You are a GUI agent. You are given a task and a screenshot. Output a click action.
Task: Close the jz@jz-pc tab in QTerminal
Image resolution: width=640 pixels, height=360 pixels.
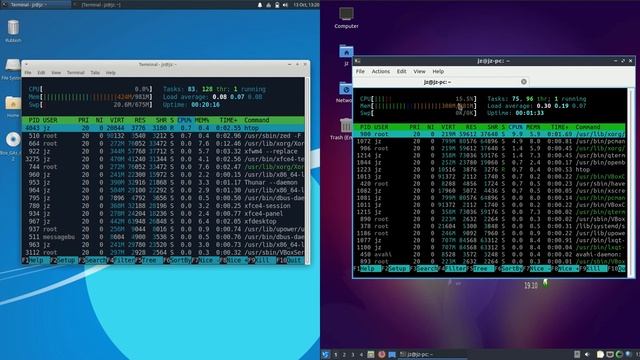pyautogui.click(x=524, y=82)
